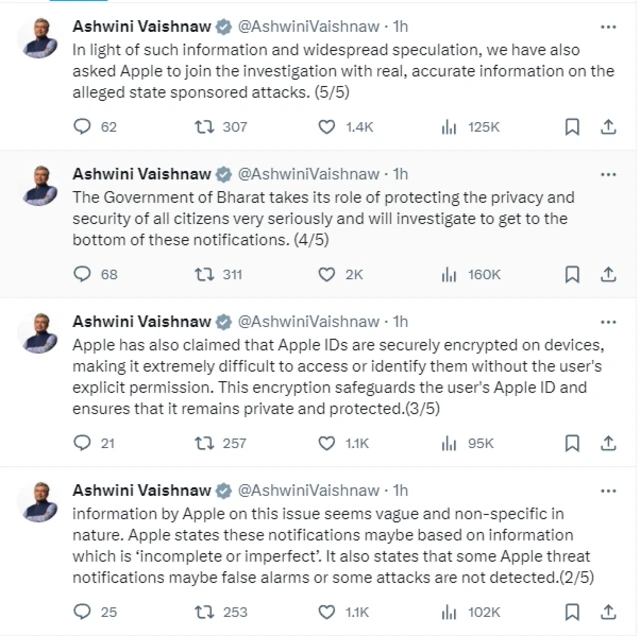Open more options menu on (5/5) tweet

(607, 26)
